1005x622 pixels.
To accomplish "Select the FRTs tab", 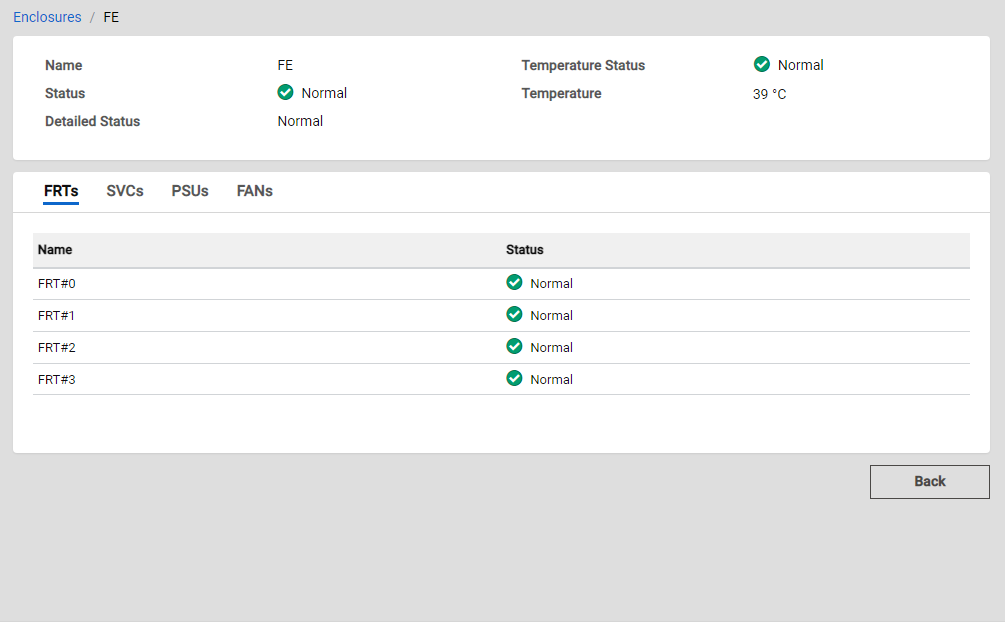I will coord(61,191).
